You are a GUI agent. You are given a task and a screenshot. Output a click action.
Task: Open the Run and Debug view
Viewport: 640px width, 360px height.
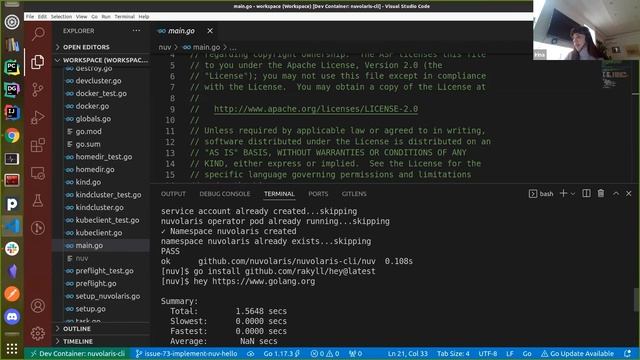(38, 118)
